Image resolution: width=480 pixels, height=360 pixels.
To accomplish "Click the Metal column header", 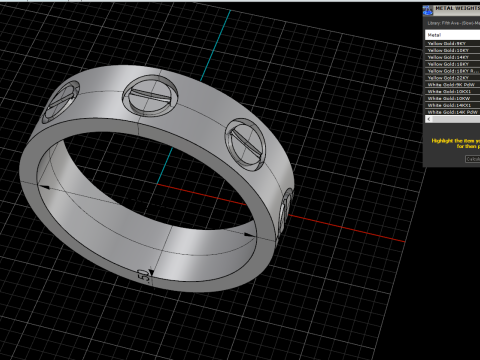I will click(452, 35).
